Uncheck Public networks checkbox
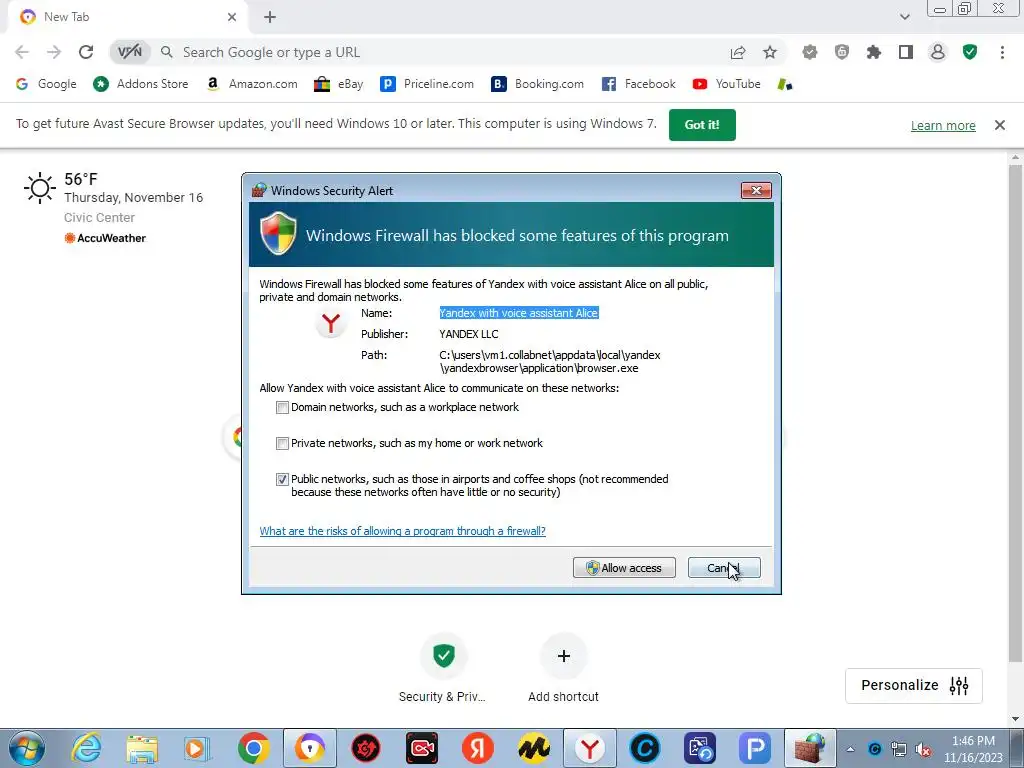The image size is (1024, 768). point(282,479)
